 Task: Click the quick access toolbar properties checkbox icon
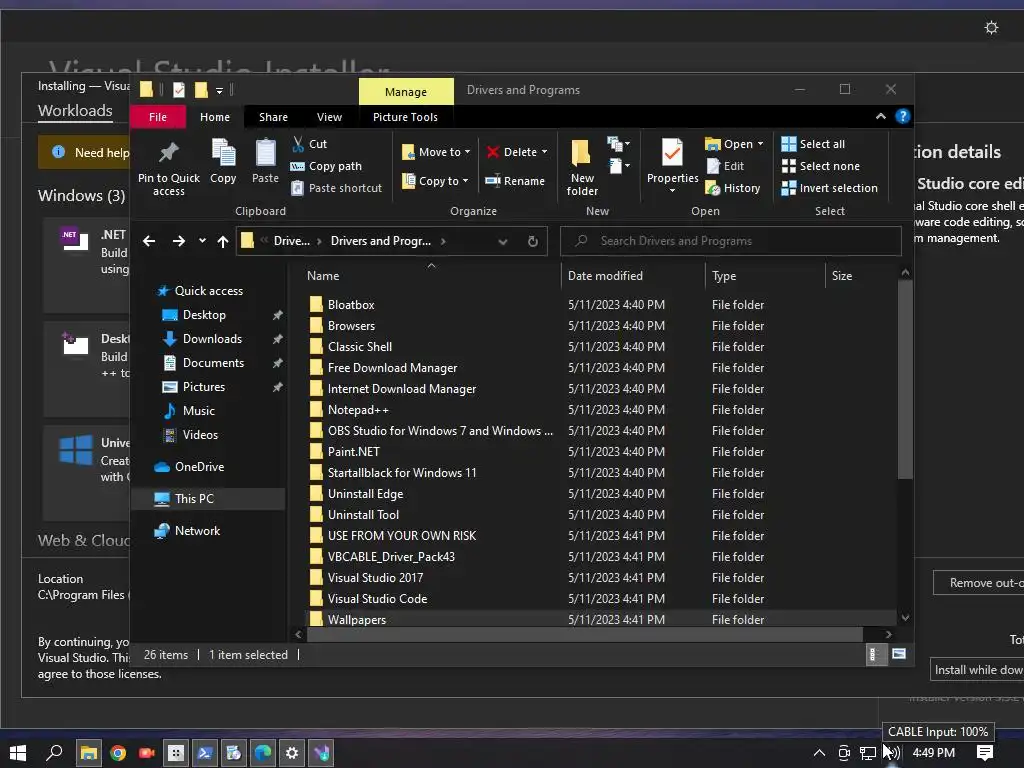[178, 90]
